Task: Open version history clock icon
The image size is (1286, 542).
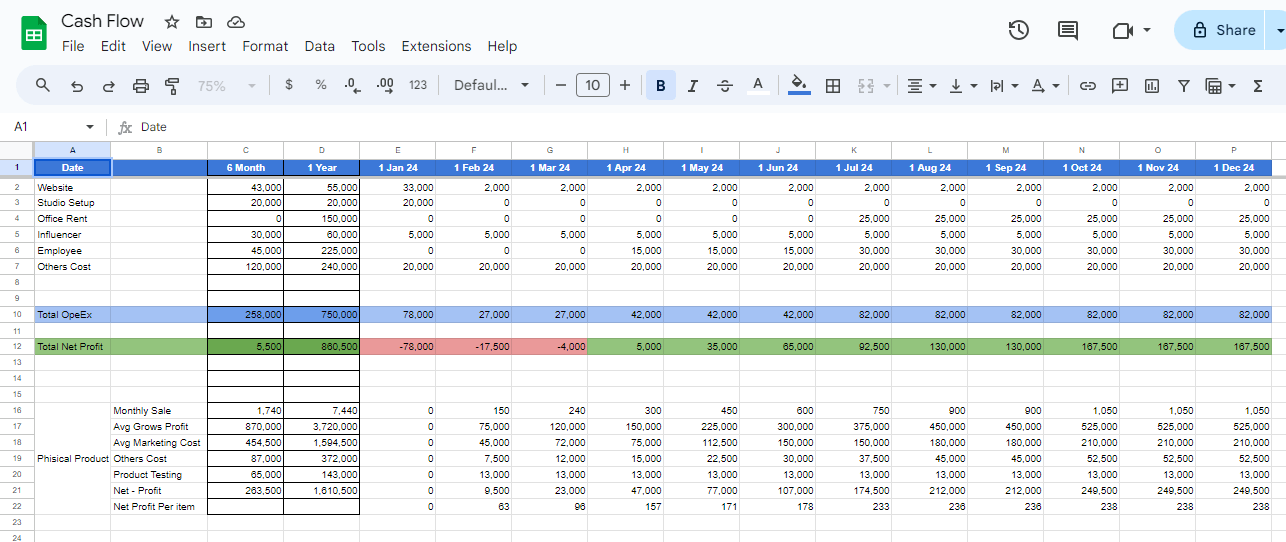Action: pos(1018,30)
